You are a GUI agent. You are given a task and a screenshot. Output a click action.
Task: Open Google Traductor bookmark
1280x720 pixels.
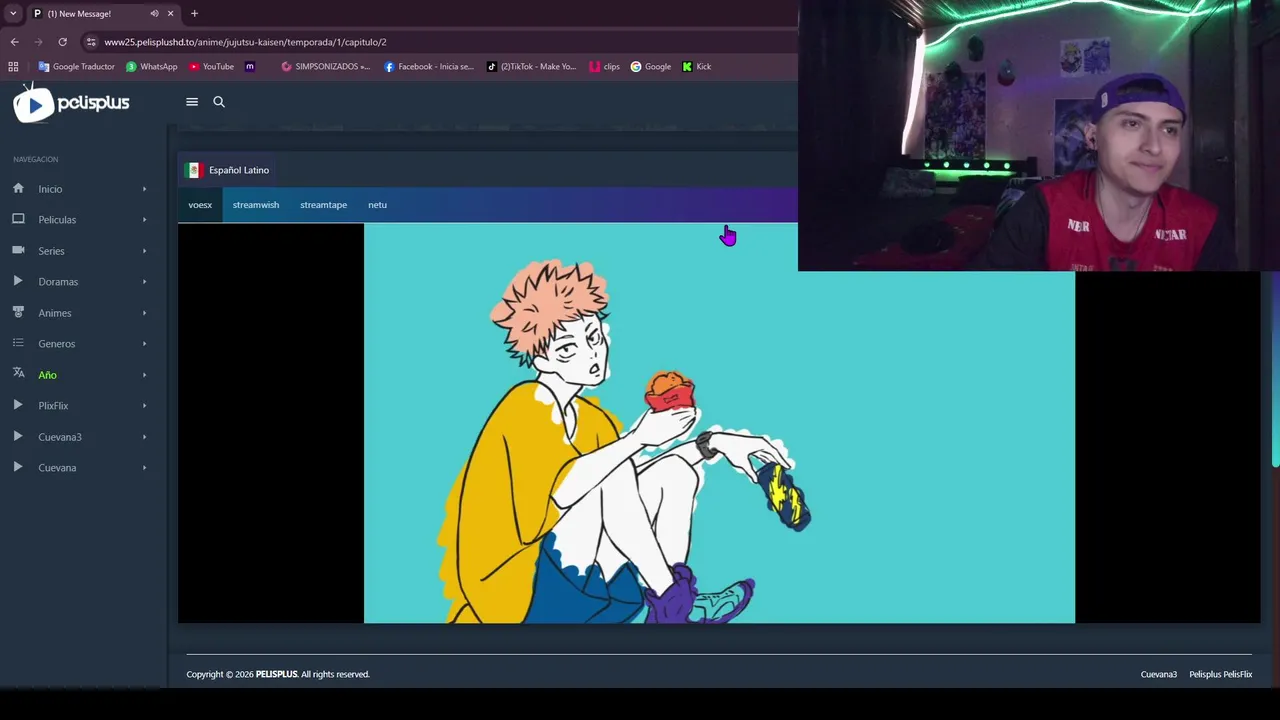77,67
